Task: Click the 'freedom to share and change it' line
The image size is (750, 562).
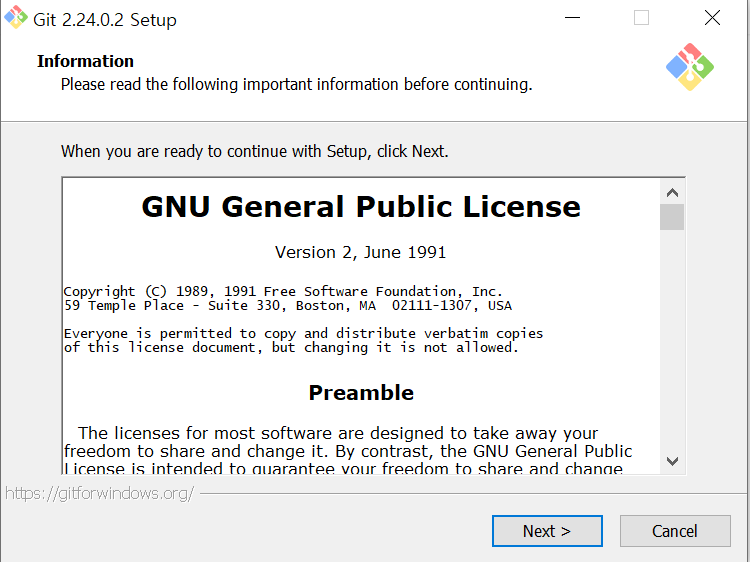Action: (348, 452)
